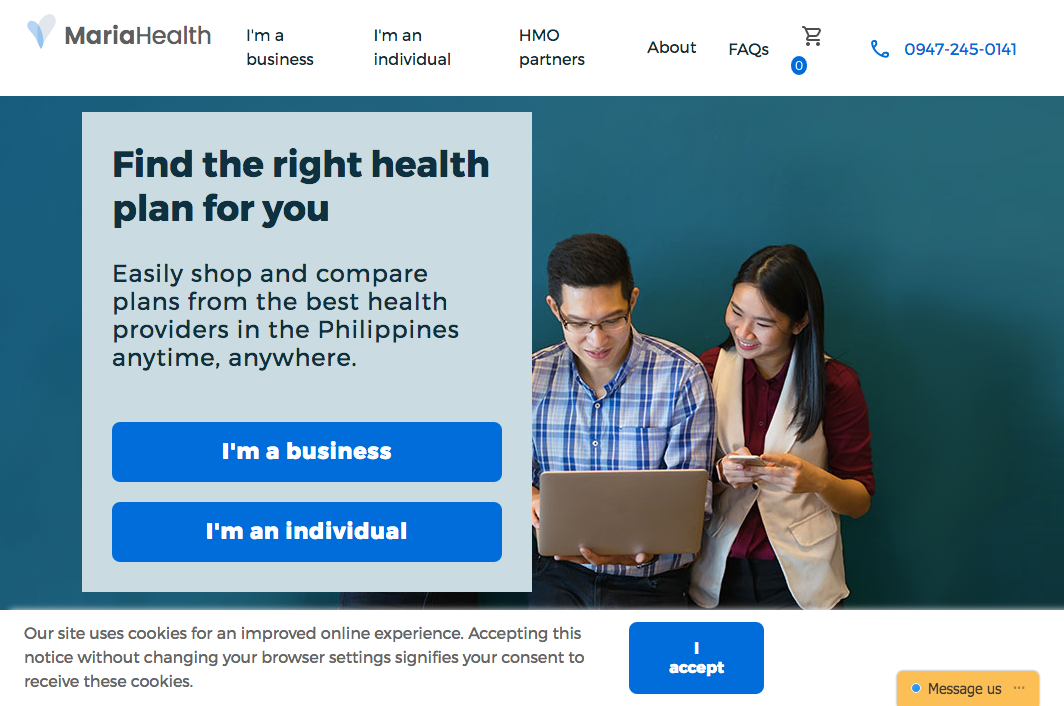Accept cookies with "I accept" button
Screen dimensions: 1064x706
tap(696, 658)
